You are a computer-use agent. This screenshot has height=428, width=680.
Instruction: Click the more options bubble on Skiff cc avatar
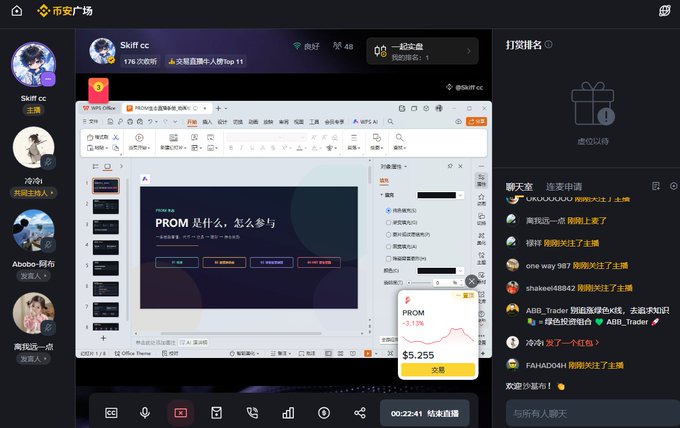[48, 79]
